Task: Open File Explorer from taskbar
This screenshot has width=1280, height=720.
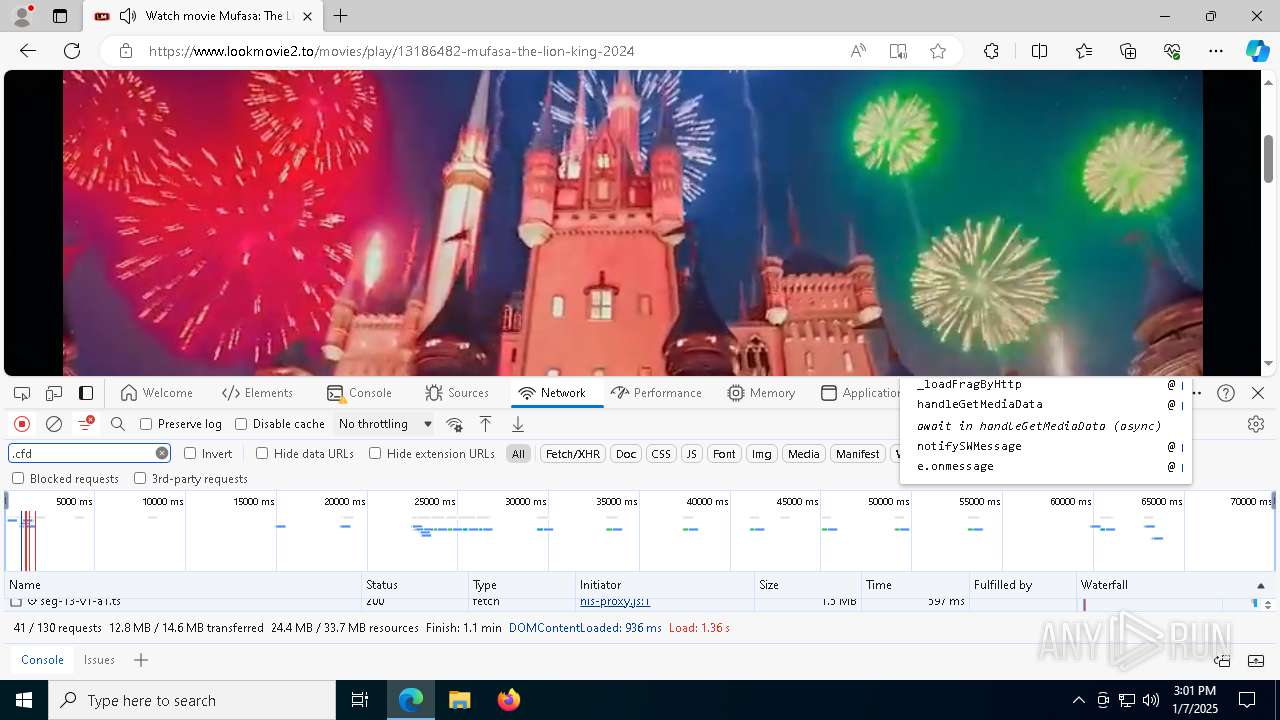Action: [x=459, y=700]
